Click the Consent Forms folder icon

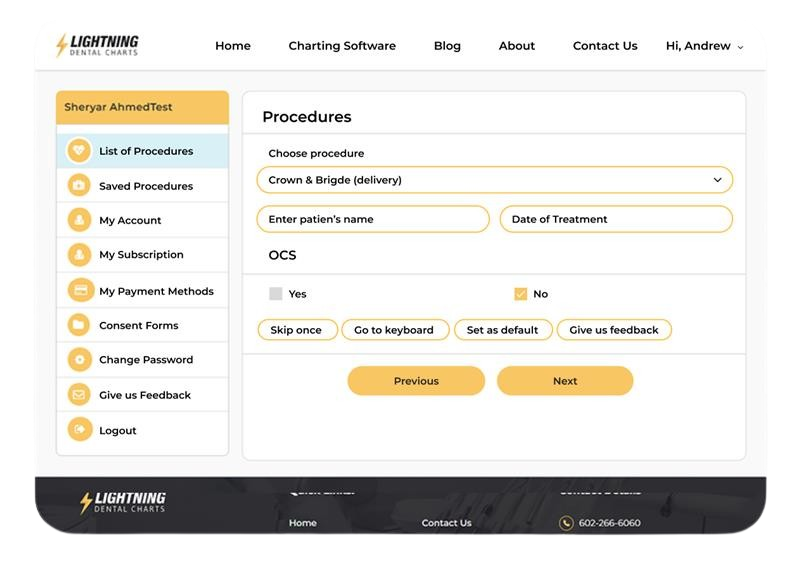(78, 325)
